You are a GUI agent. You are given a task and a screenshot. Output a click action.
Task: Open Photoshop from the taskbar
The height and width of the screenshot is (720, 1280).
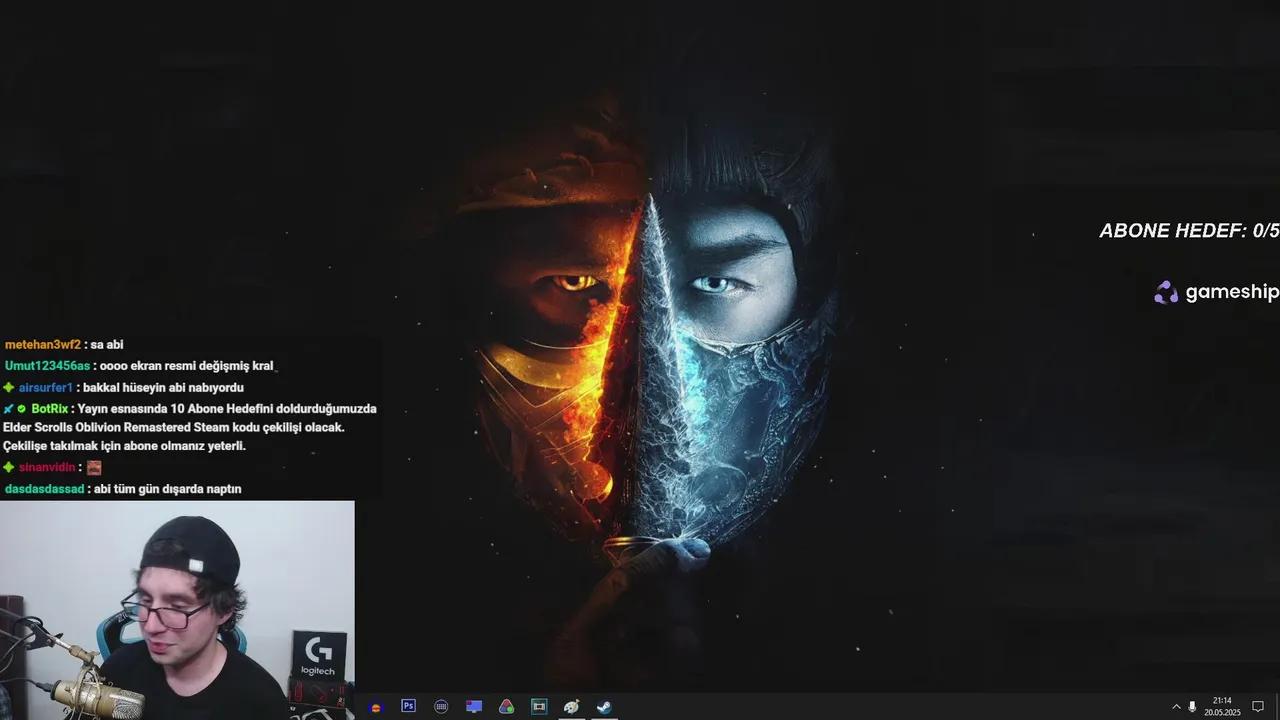tap(408, 706)
